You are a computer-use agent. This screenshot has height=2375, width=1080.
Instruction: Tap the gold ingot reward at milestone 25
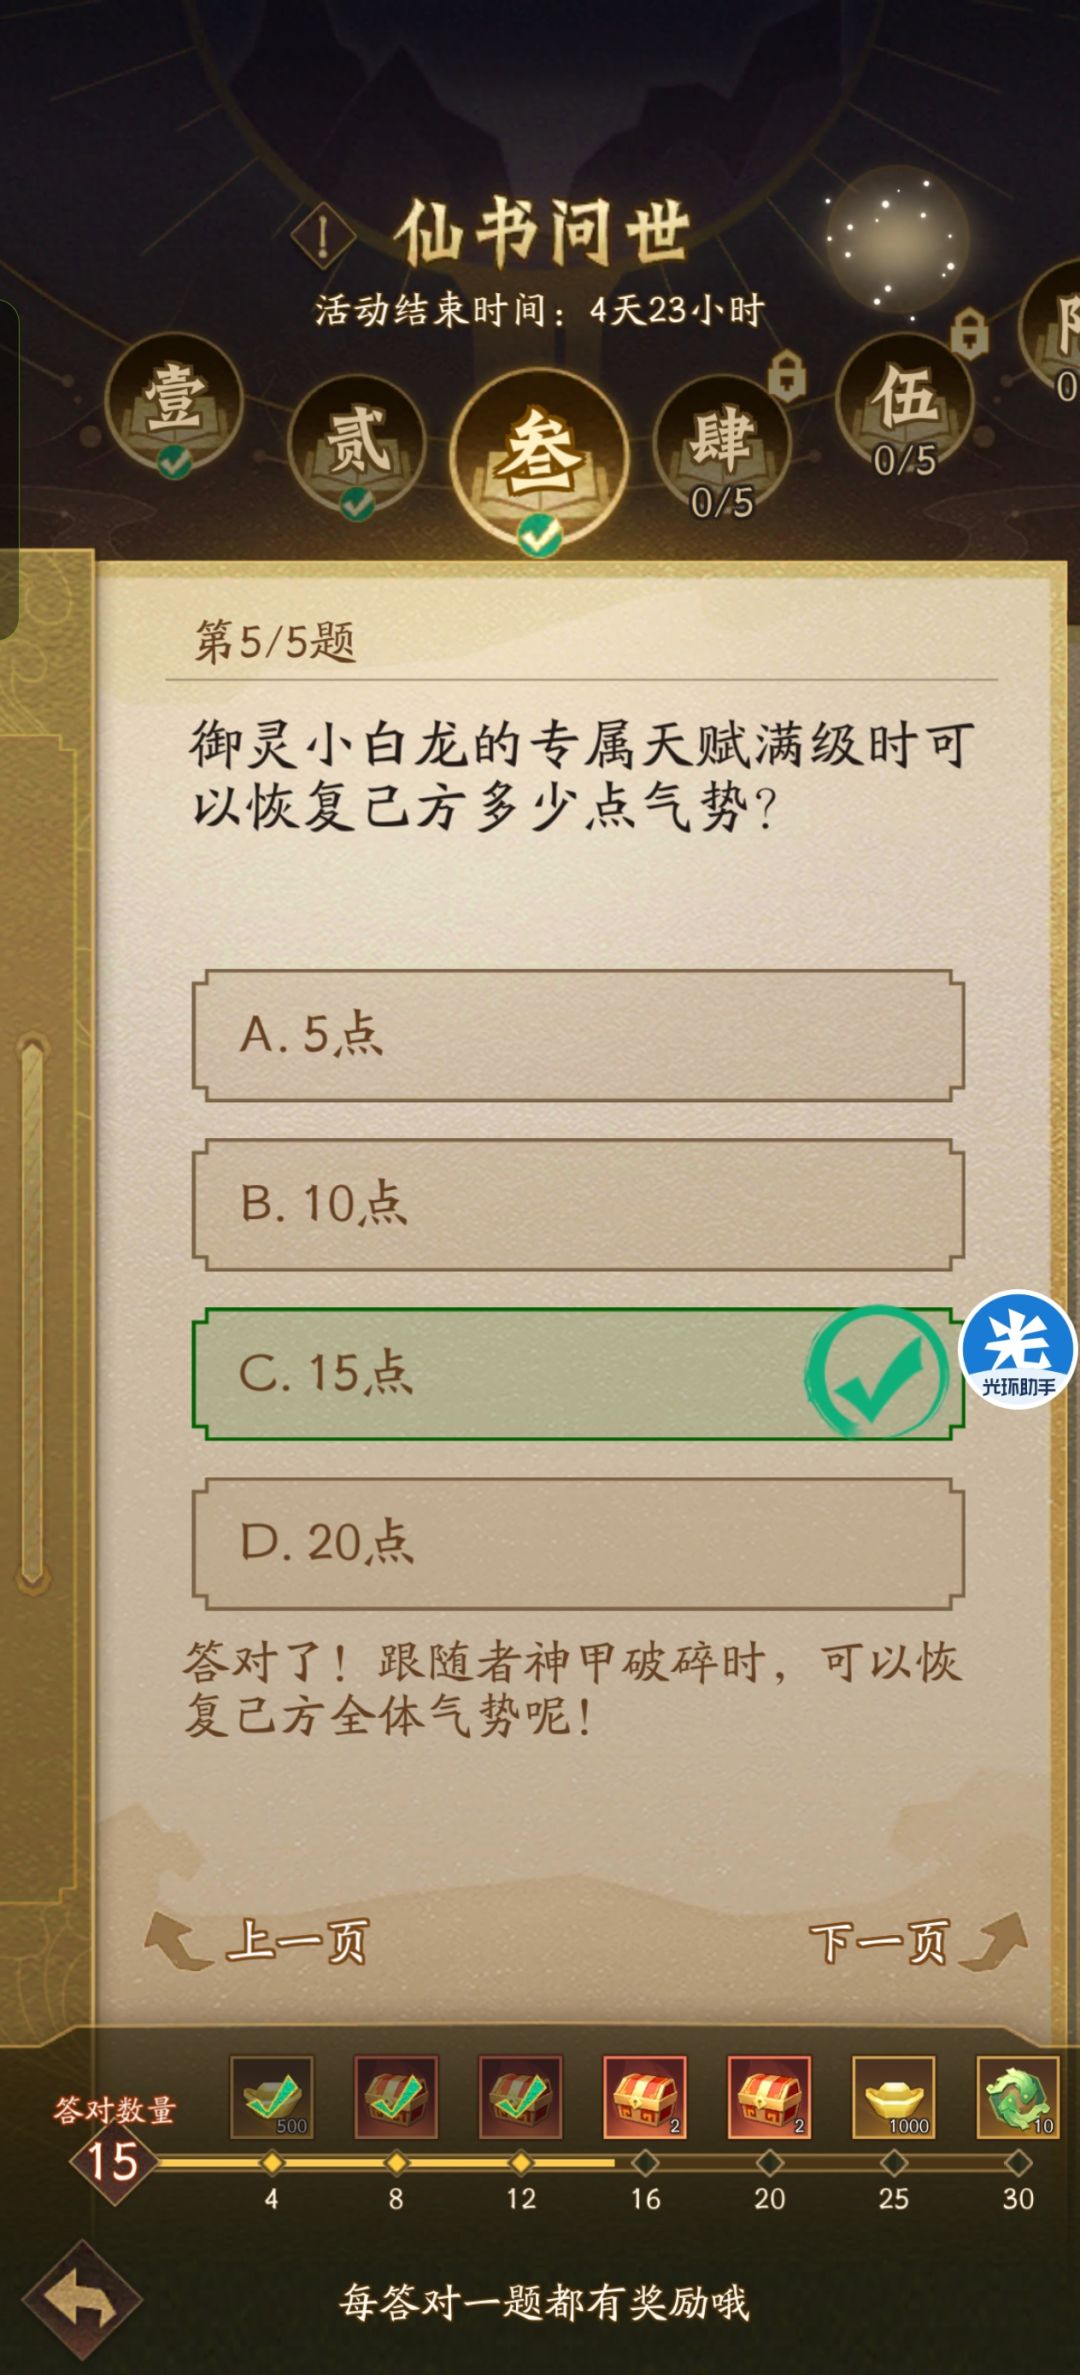tap(893, 2100)
